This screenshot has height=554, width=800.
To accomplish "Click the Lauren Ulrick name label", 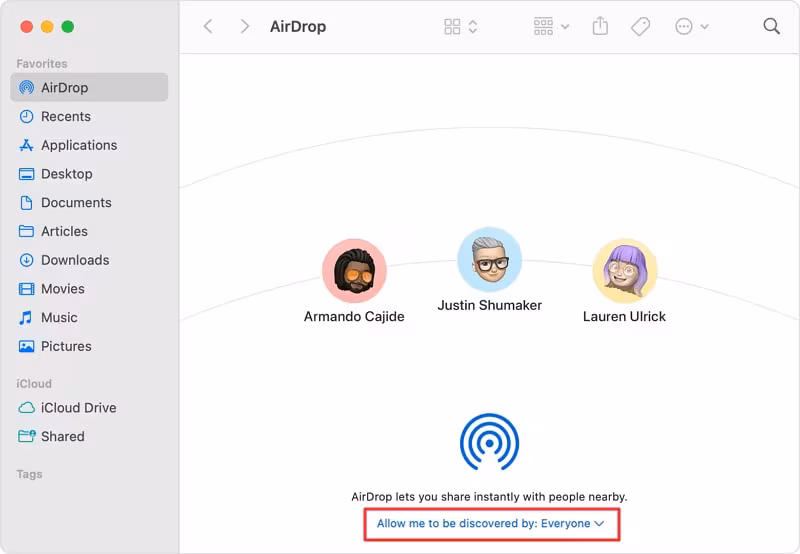I will 624,317.
